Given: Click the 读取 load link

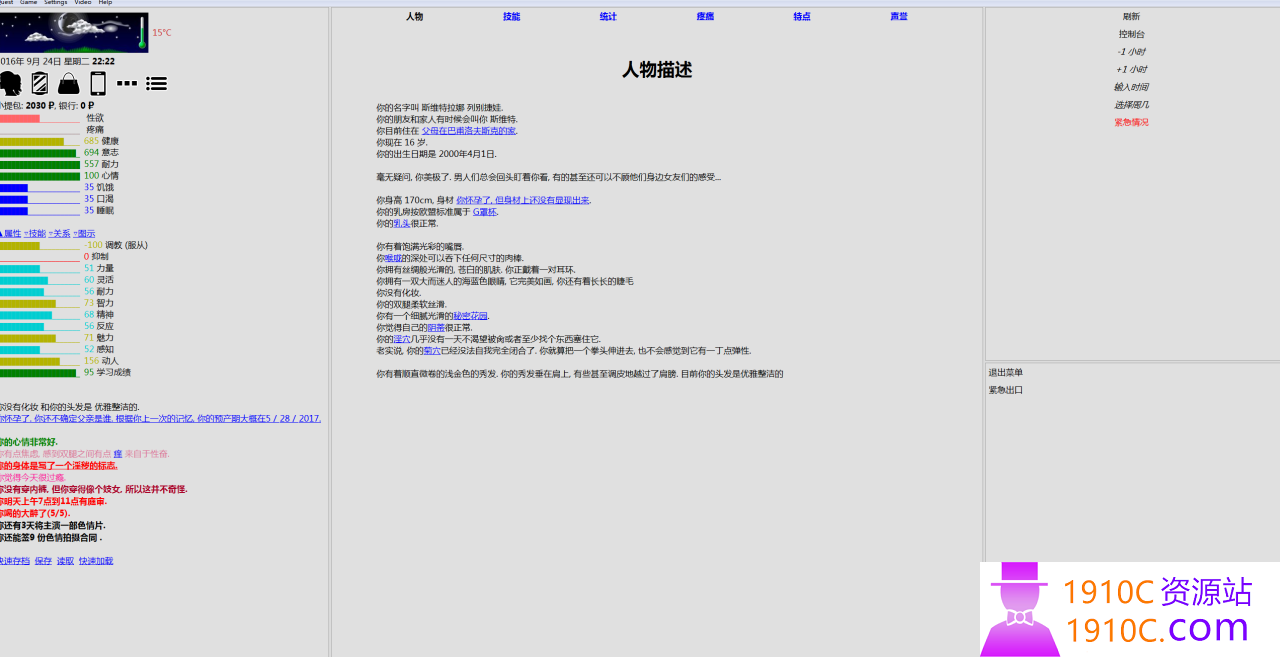Looking at the screenshot, I should [x=65, y=561].
